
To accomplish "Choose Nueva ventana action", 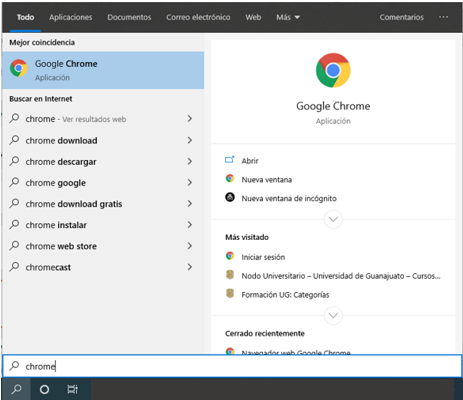I will click(267, 180).
